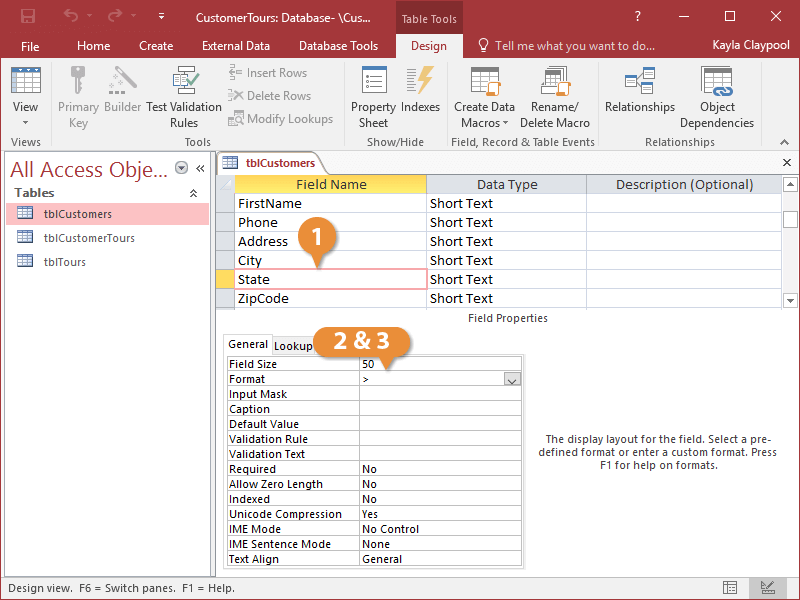Toggle the Property Sheet pane

click(373, 97)
